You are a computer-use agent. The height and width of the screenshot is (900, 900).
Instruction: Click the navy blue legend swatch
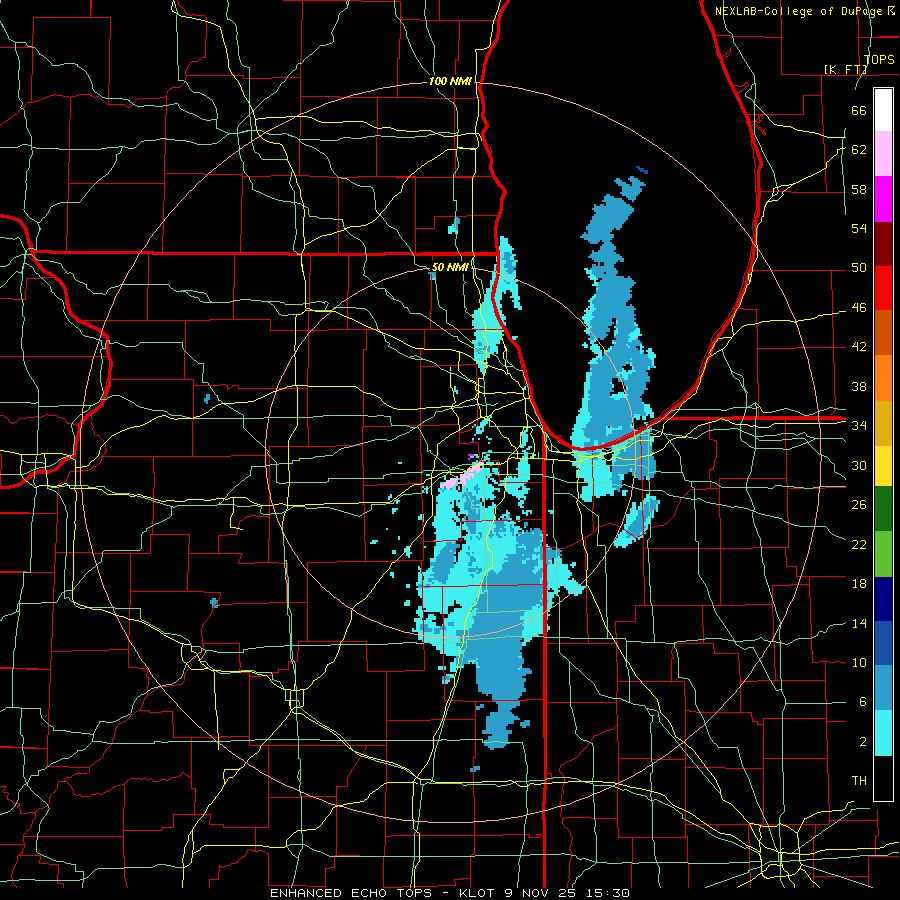pos(883,599)
